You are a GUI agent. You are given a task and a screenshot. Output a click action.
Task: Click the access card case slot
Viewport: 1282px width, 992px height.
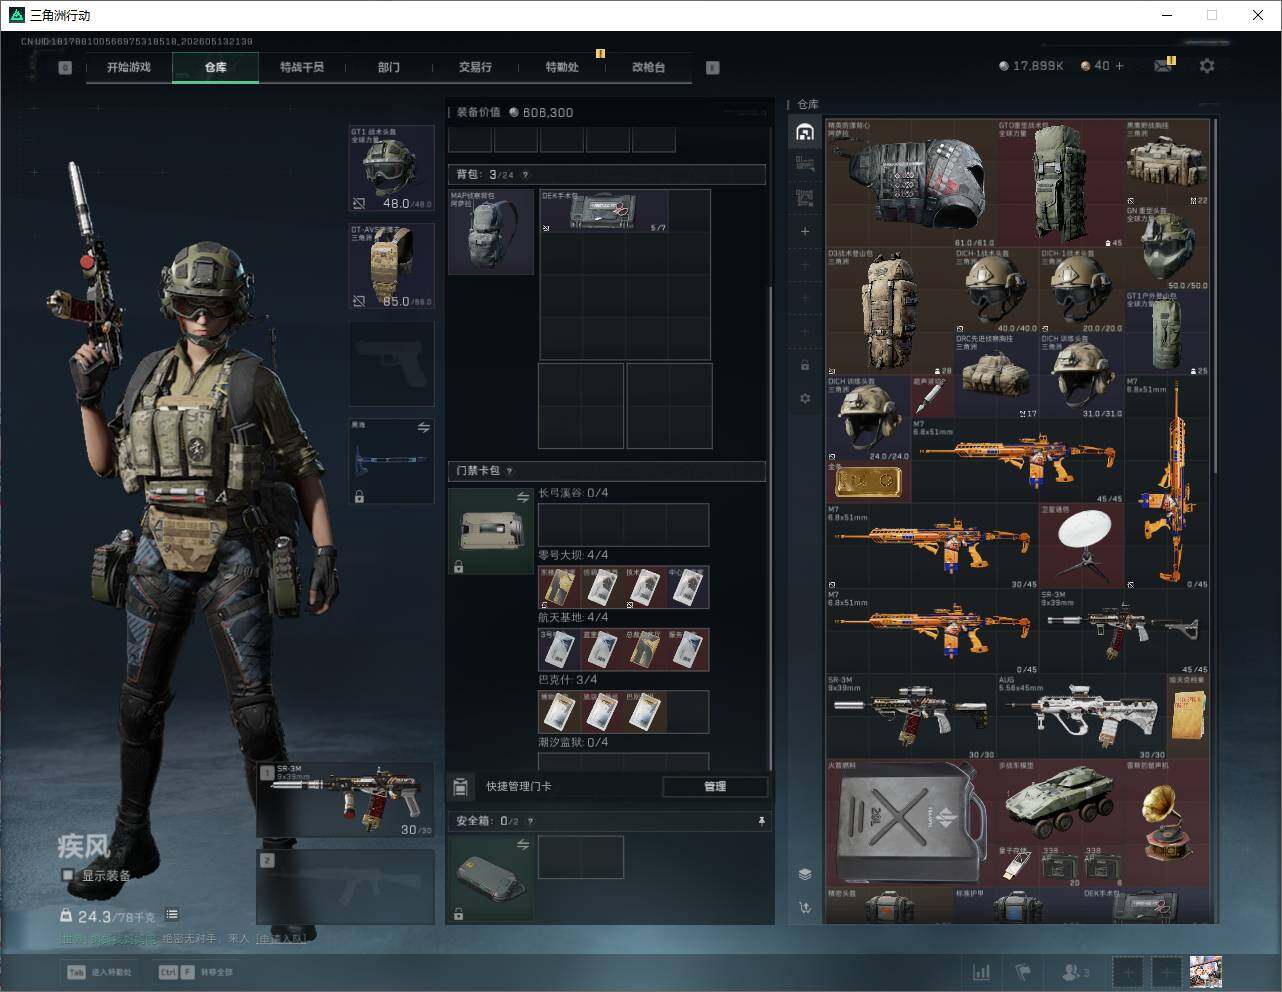coord(491,531)
